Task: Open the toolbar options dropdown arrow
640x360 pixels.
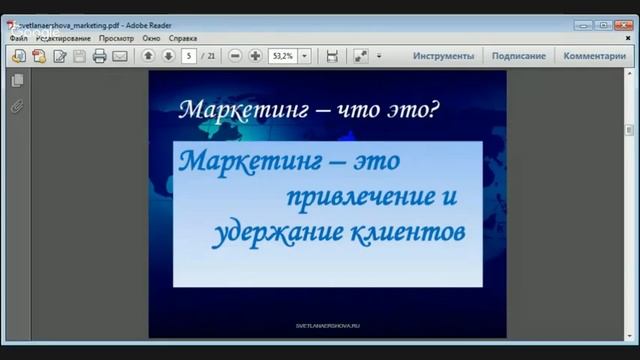Action: pyautogui.click(x=379, y=56)
